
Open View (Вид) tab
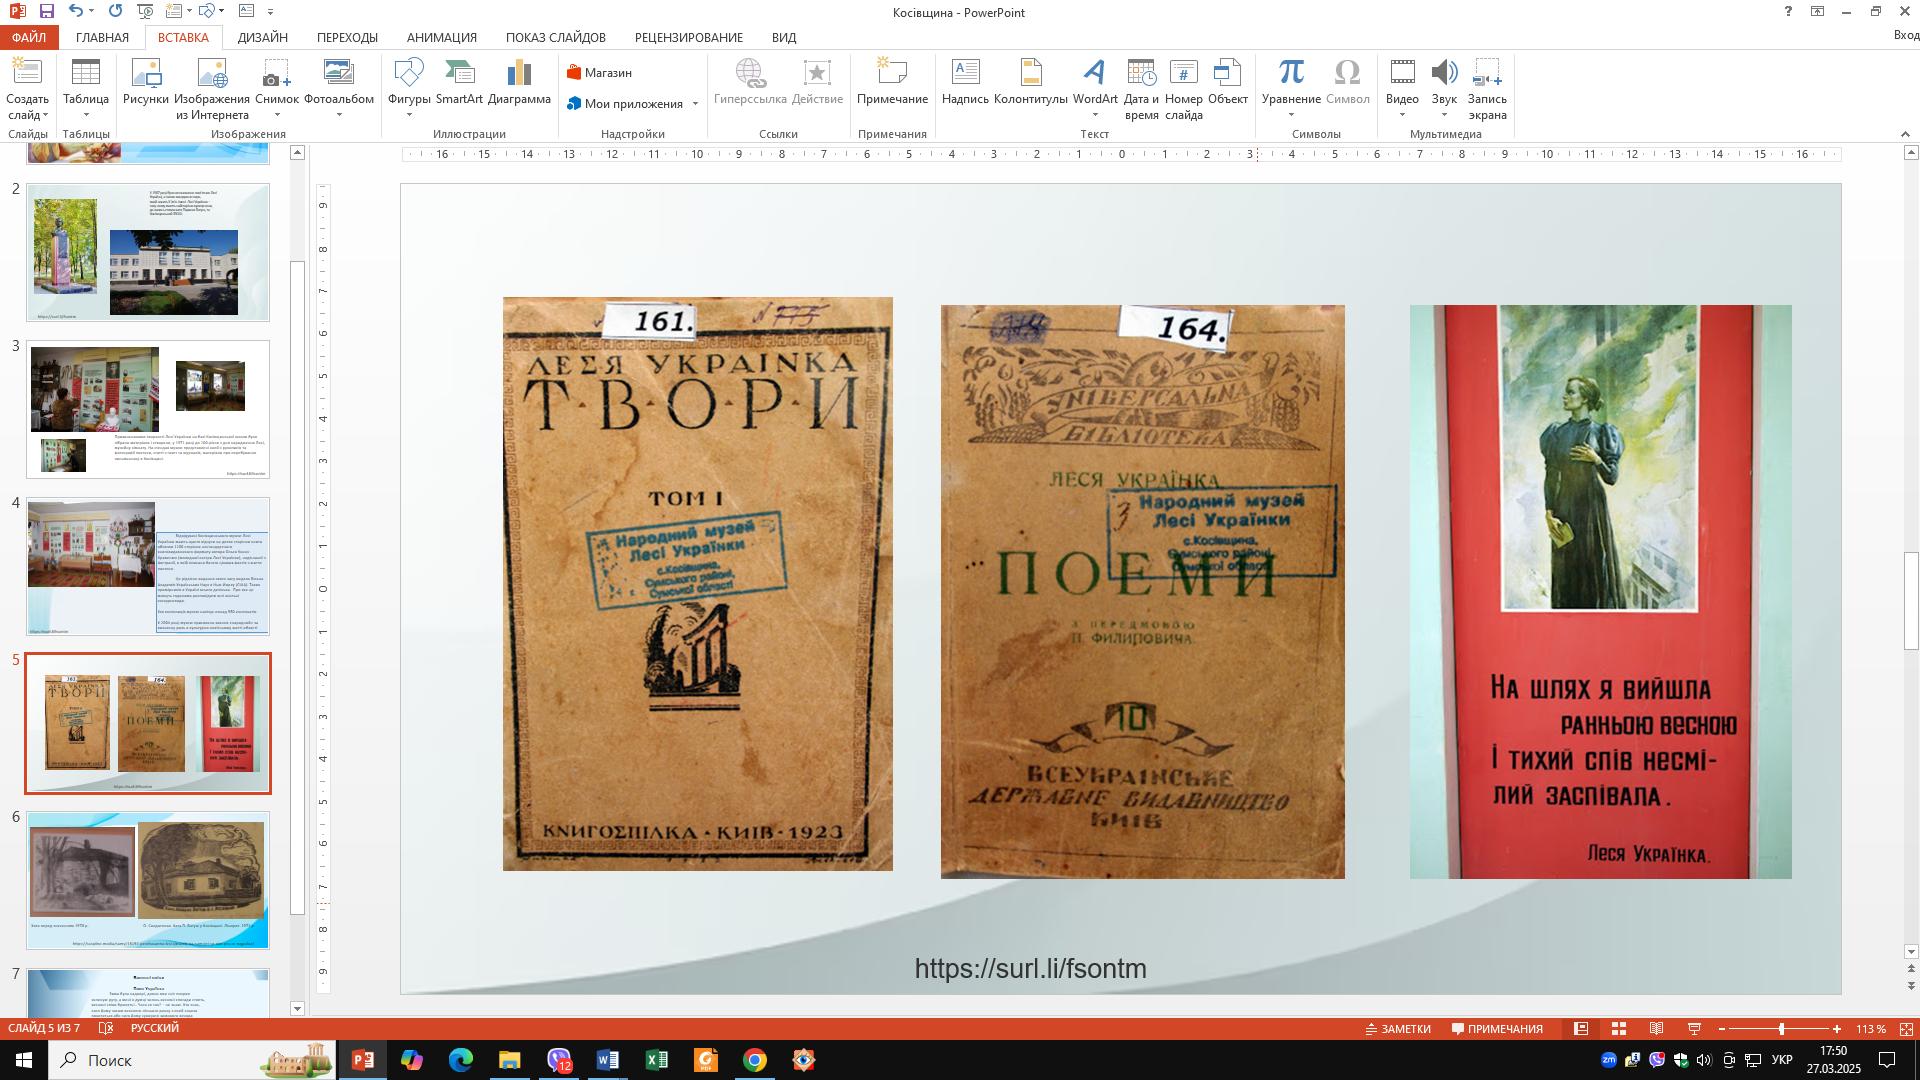point(784,37)
